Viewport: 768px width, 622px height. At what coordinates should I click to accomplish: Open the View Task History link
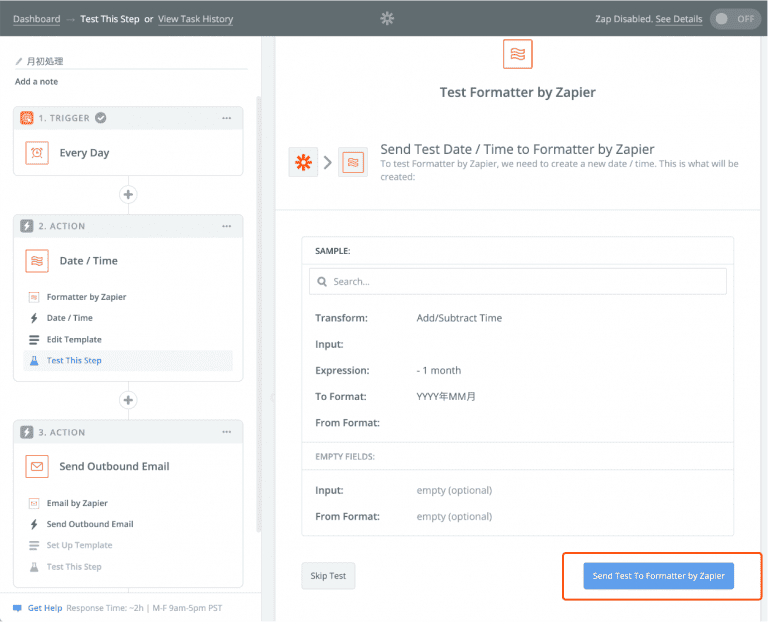point(195,19)
